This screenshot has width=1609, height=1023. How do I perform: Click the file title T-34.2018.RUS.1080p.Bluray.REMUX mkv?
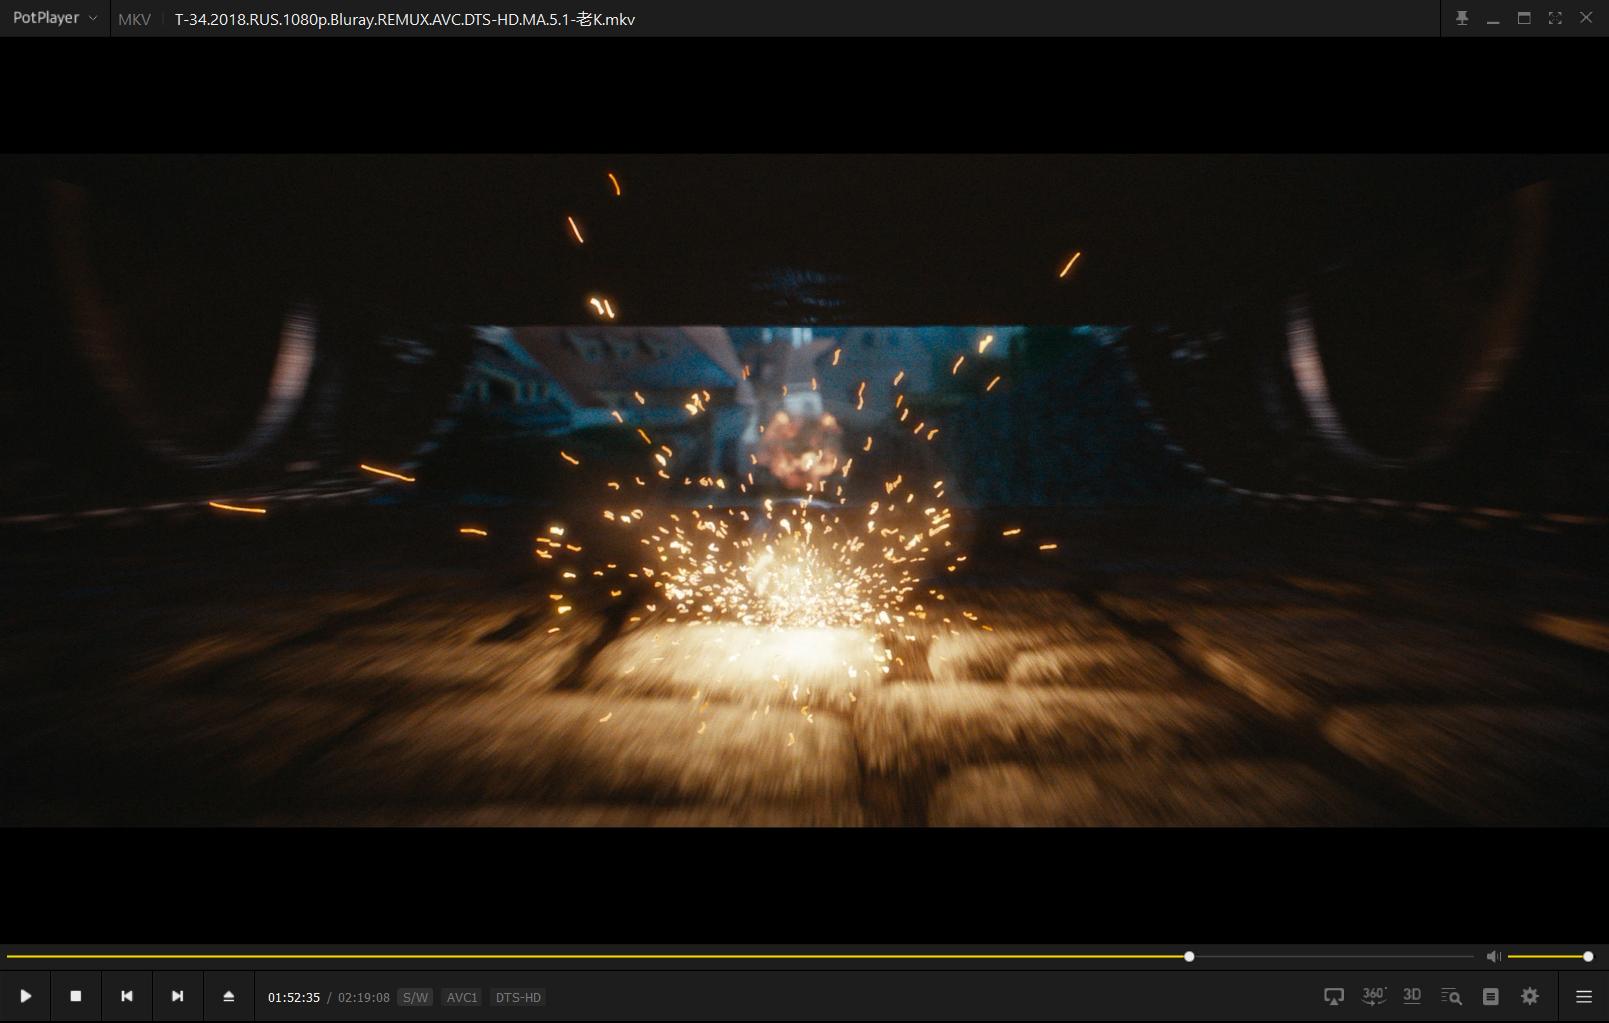pyautogui.click(x=404, y=19)
